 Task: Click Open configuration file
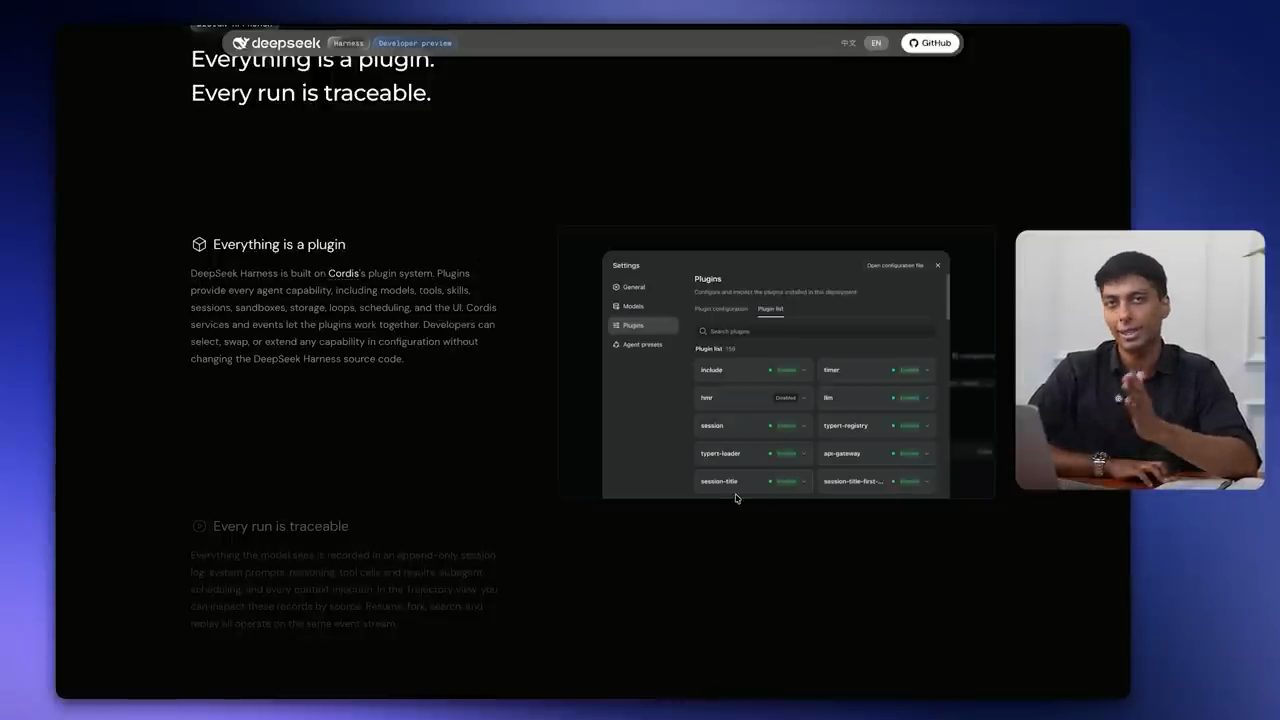[x=895, y=265]
